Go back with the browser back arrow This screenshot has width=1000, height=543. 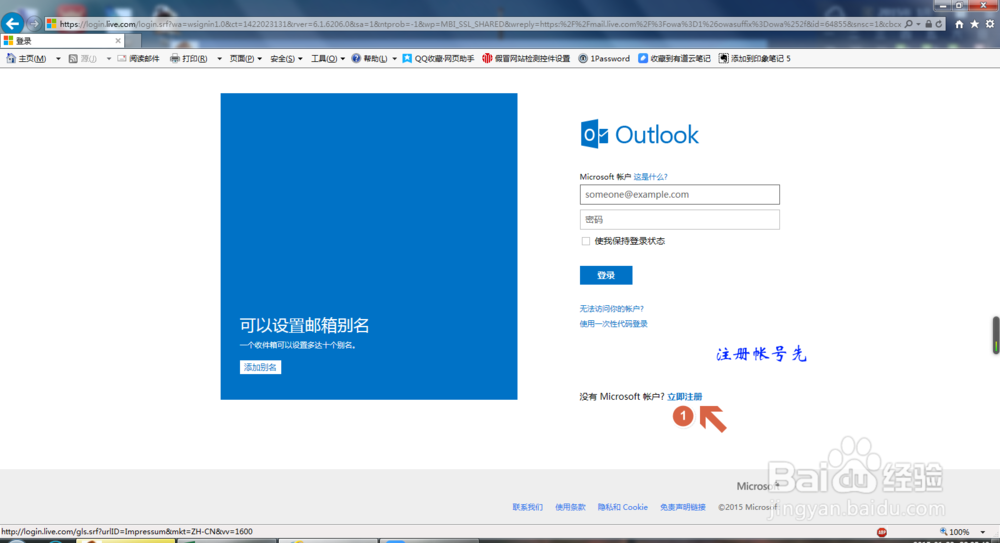12,24
